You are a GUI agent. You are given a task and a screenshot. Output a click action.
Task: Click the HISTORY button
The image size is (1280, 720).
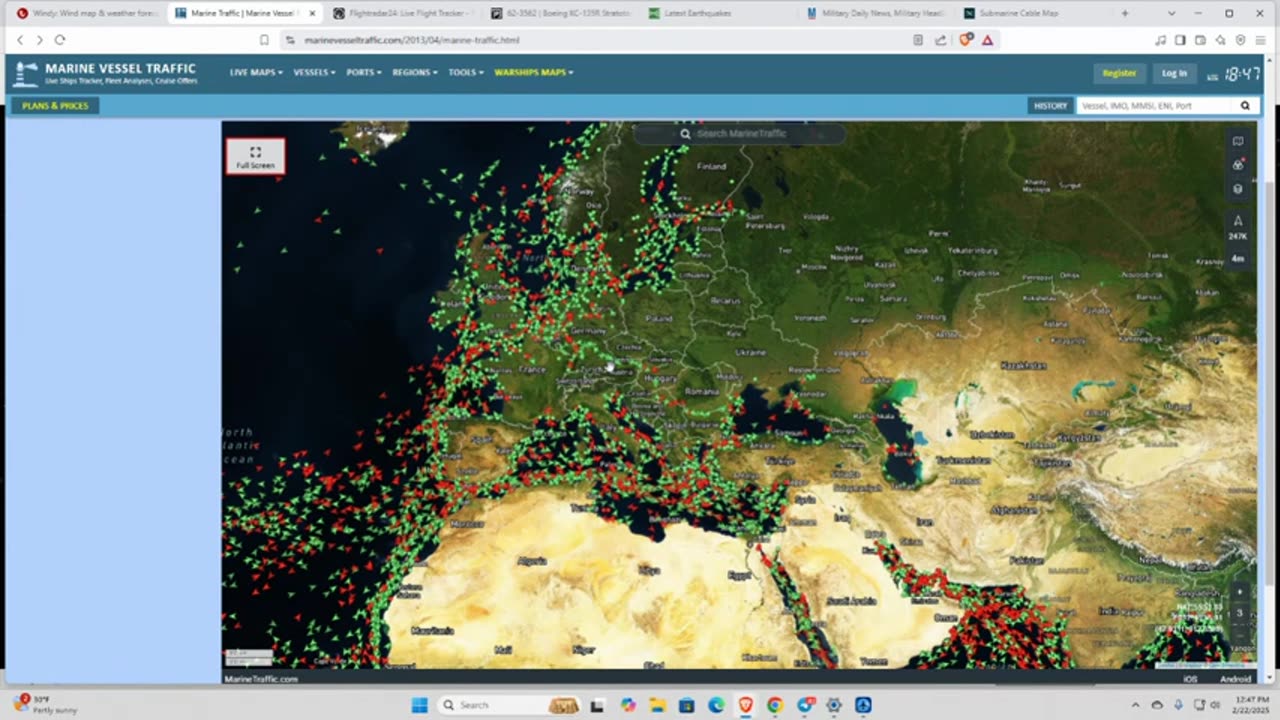pos(1050,105)
